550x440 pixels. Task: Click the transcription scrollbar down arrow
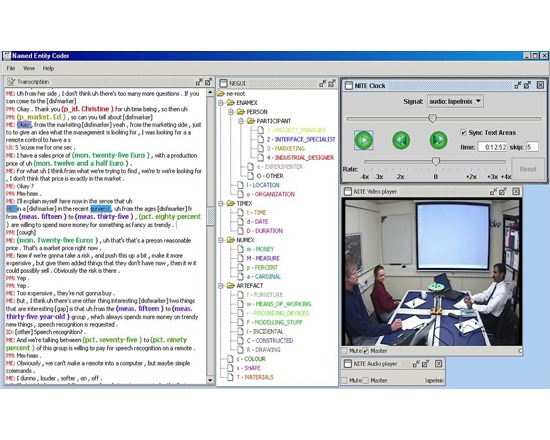point(210,380)
